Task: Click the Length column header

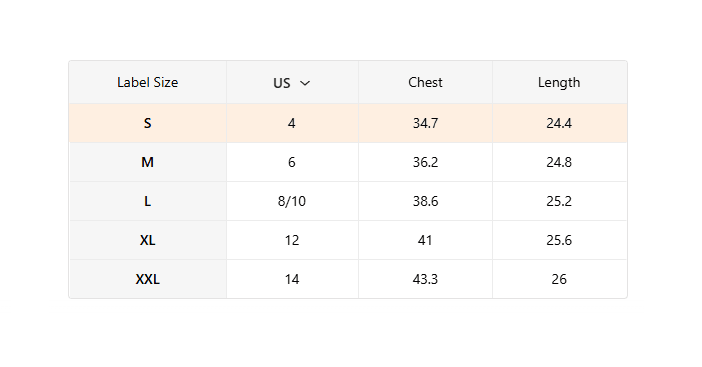Action: (x=559, y=82)
